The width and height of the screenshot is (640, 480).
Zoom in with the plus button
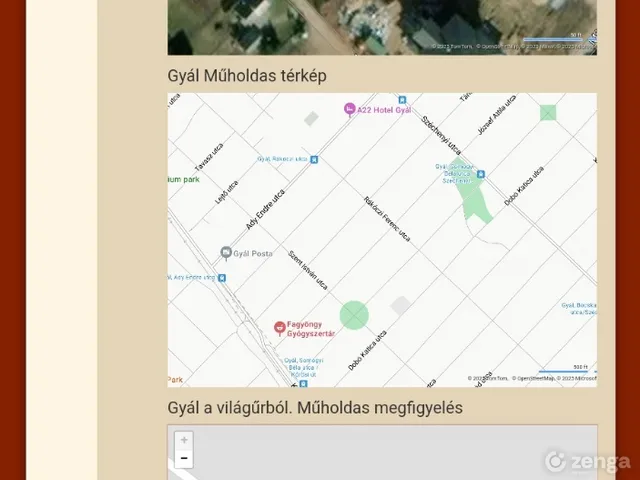[x=184, y=440]
